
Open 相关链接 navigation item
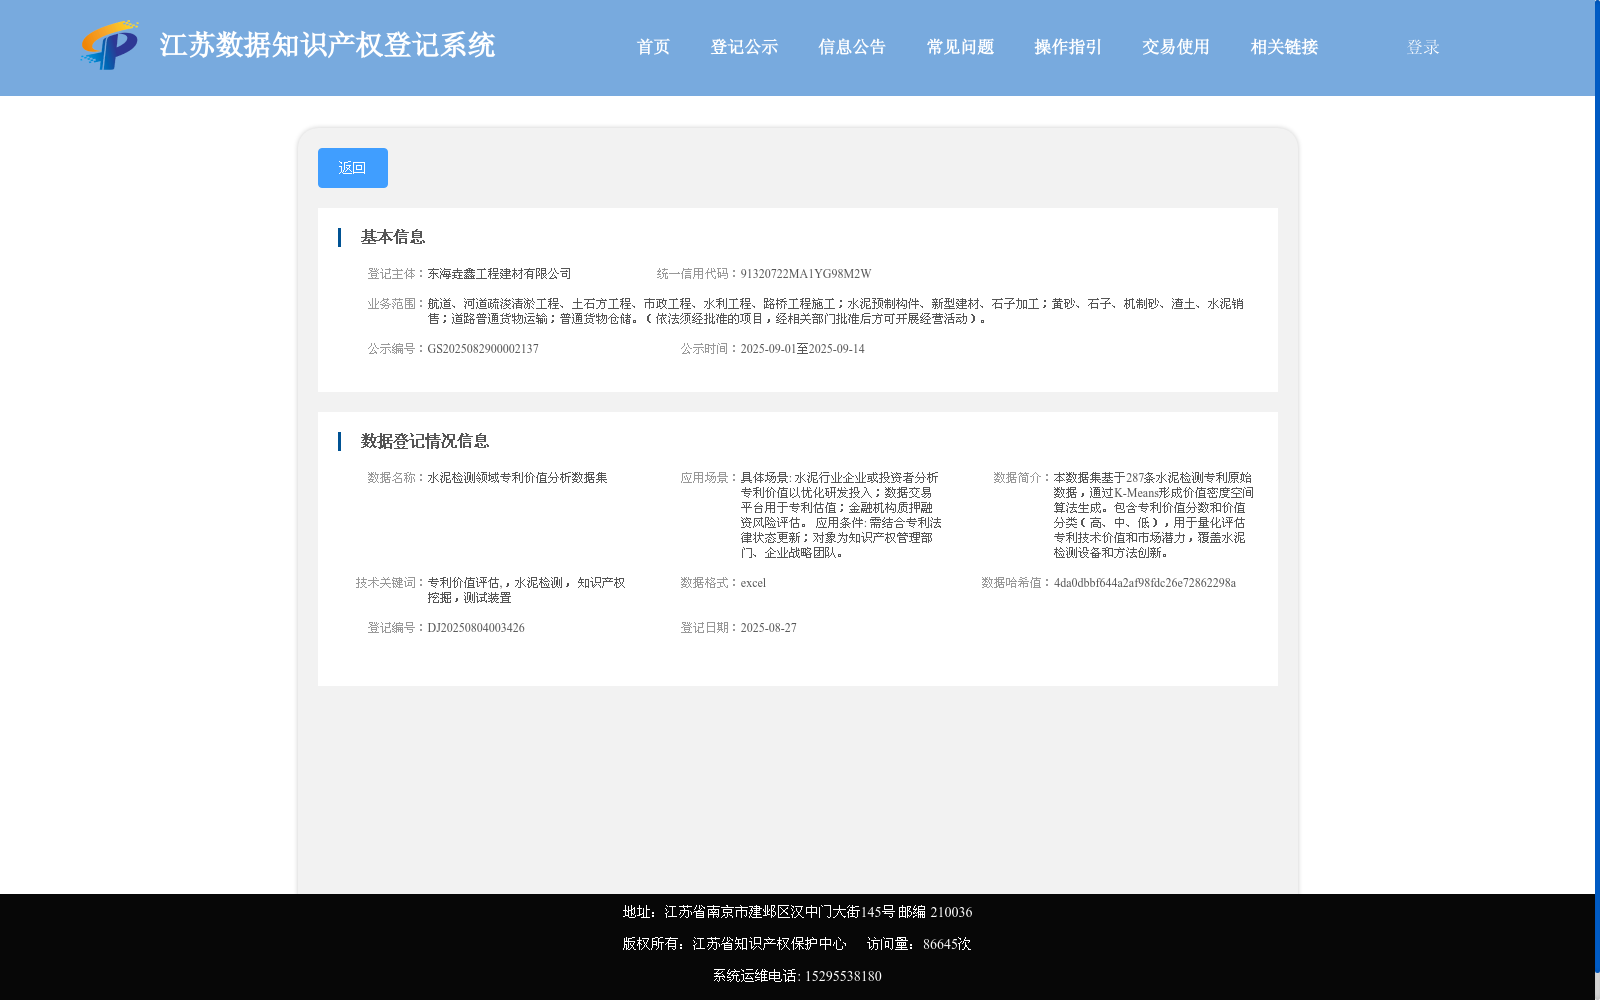point(1284,47)
